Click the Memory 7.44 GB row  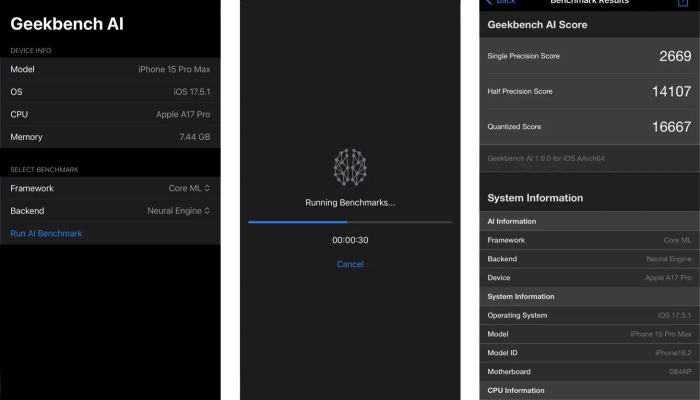(x=110, y=136)
